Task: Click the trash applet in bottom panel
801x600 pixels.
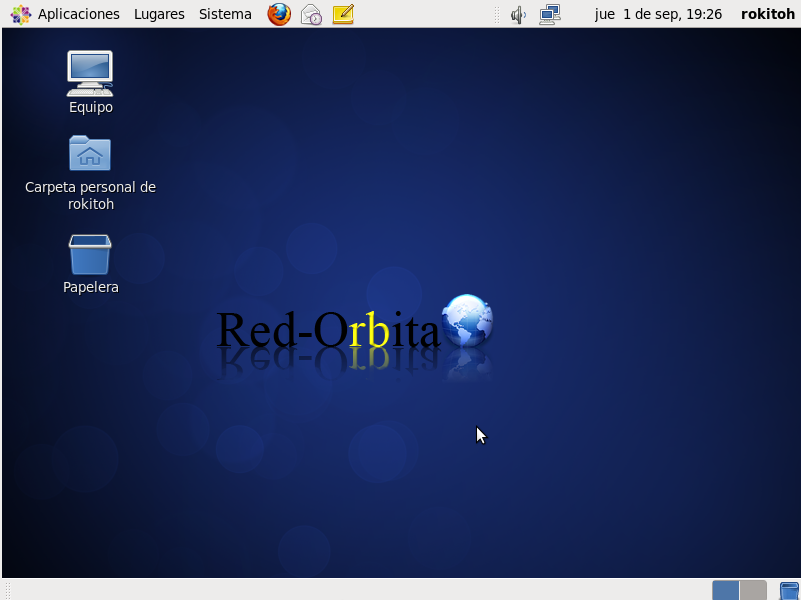Action: pyautogui.click(x=789, y=591)
